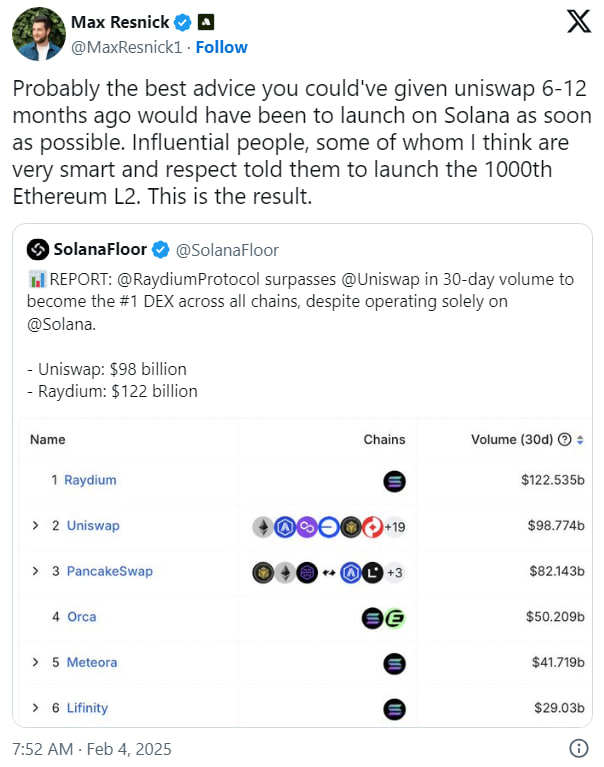604x767 pixels.
Task: Expand the Meteora row
Action: (35, 662)
